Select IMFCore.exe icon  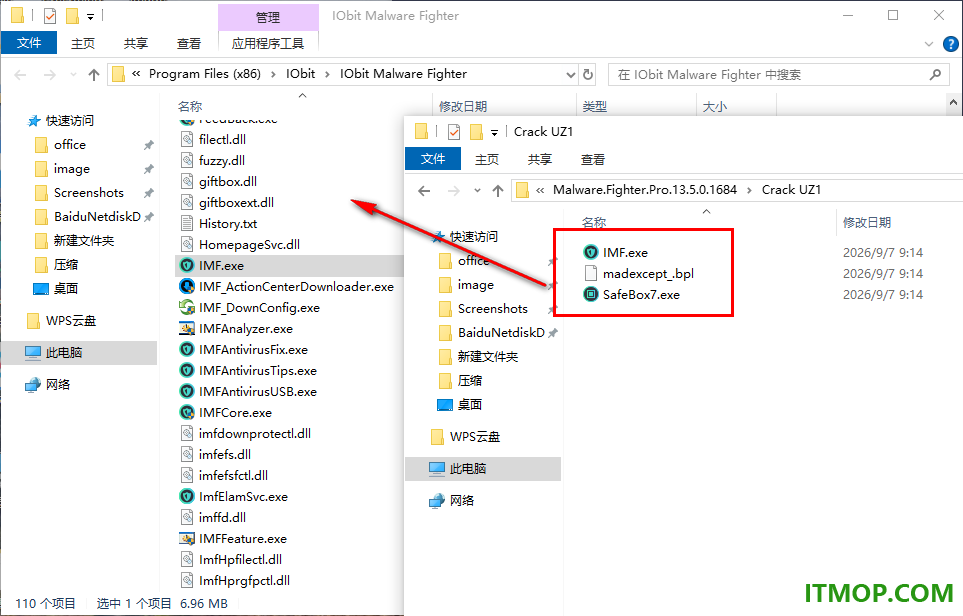coord(187,413)
